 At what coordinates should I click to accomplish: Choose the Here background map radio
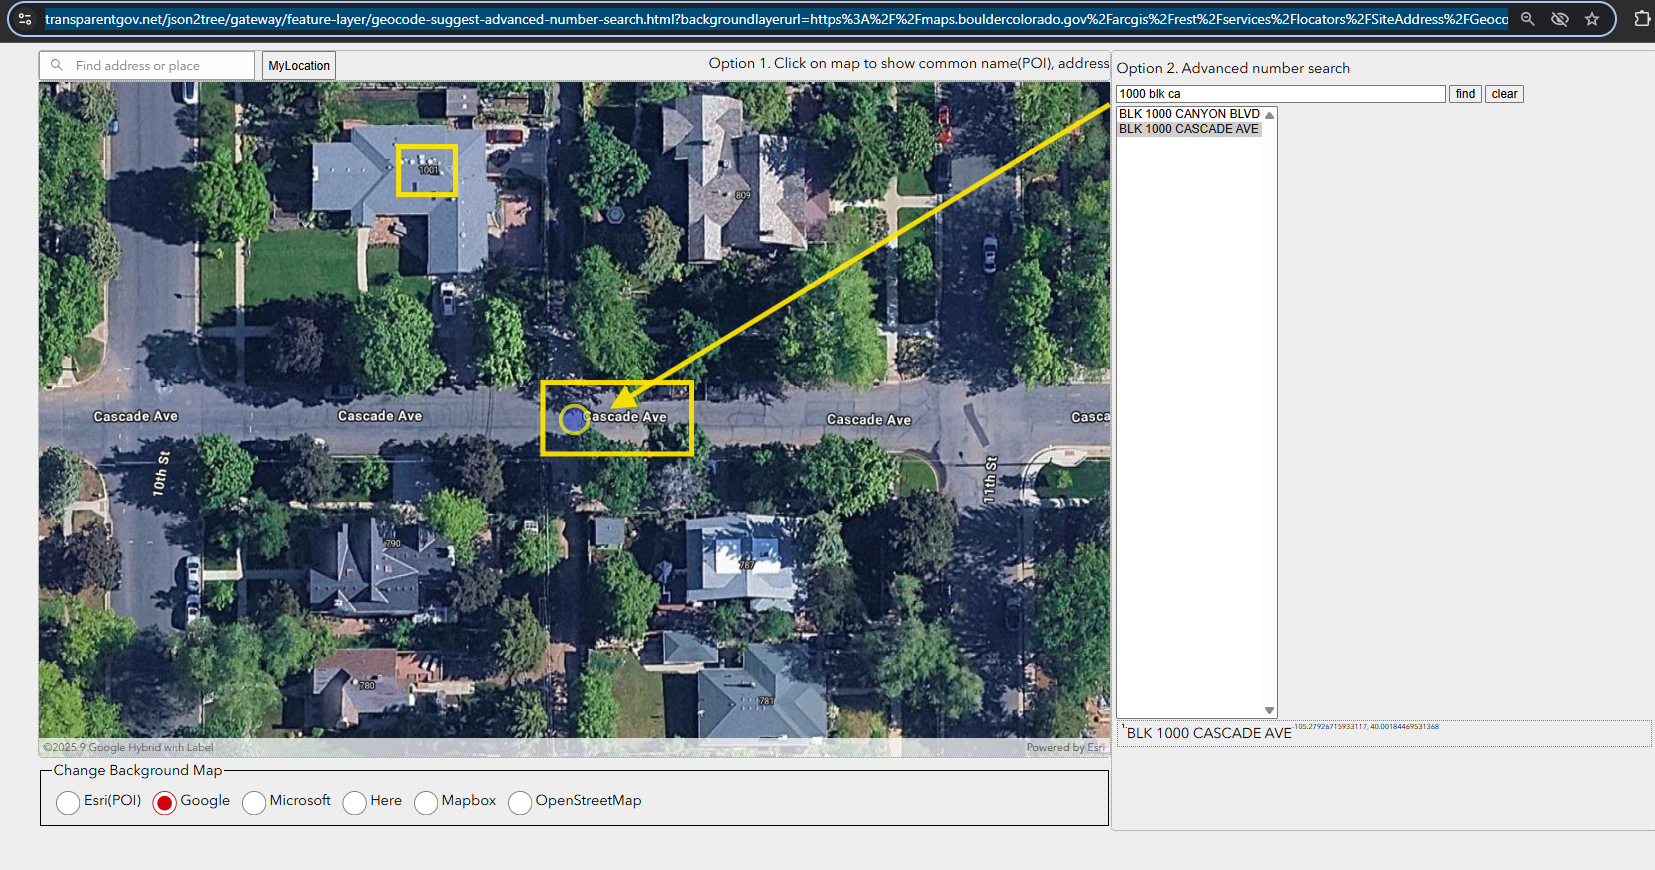click(355, 802)
